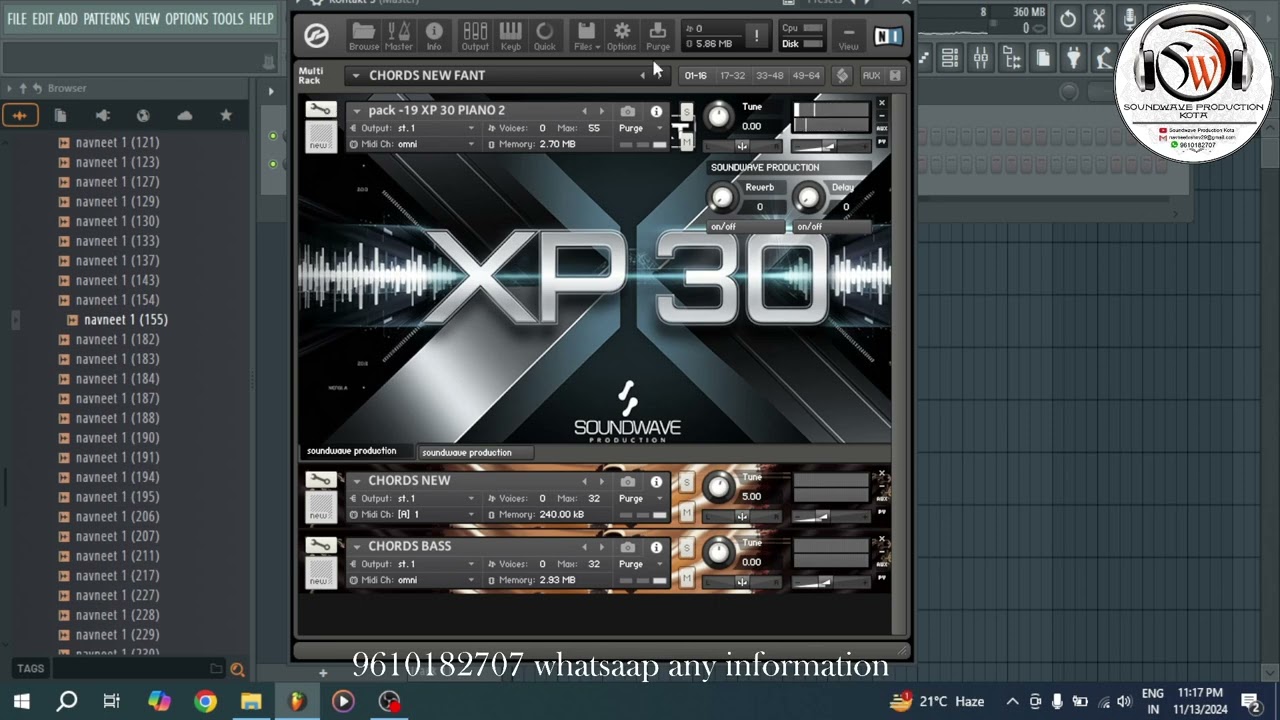This screenshot has width=1280, height=720.
Task: Open the Files dropdown menu
Action: 586,36
